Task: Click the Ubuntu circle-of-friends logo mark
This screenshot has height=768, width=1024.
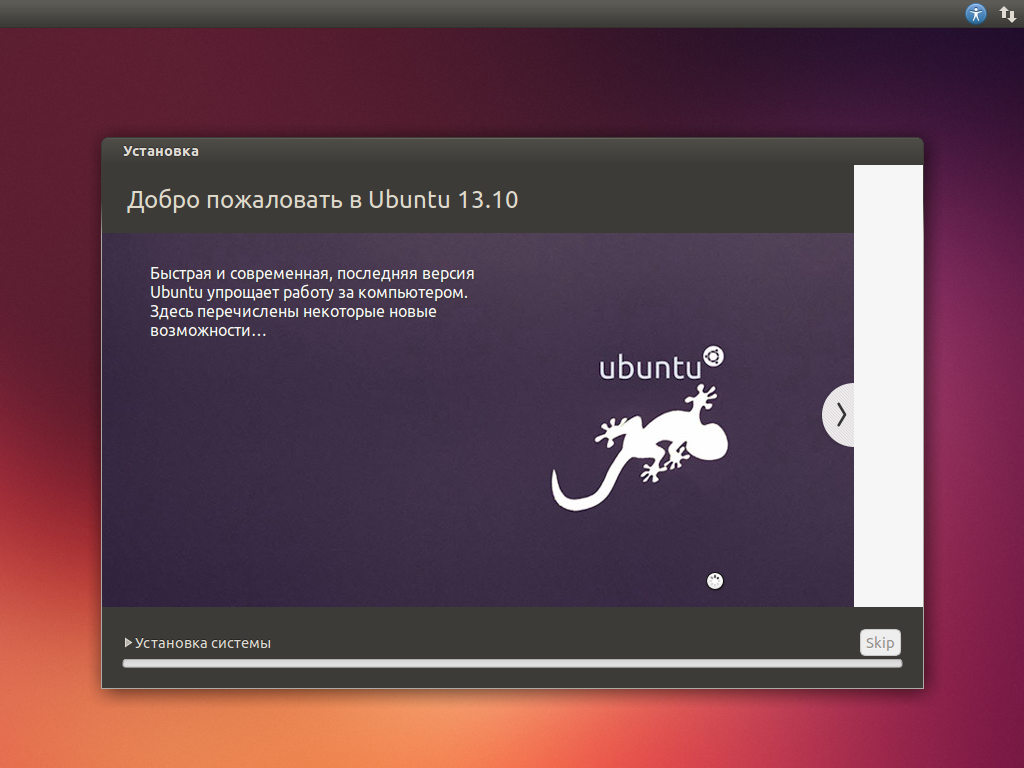Action: pyautogui.click(x=713, y=357)
